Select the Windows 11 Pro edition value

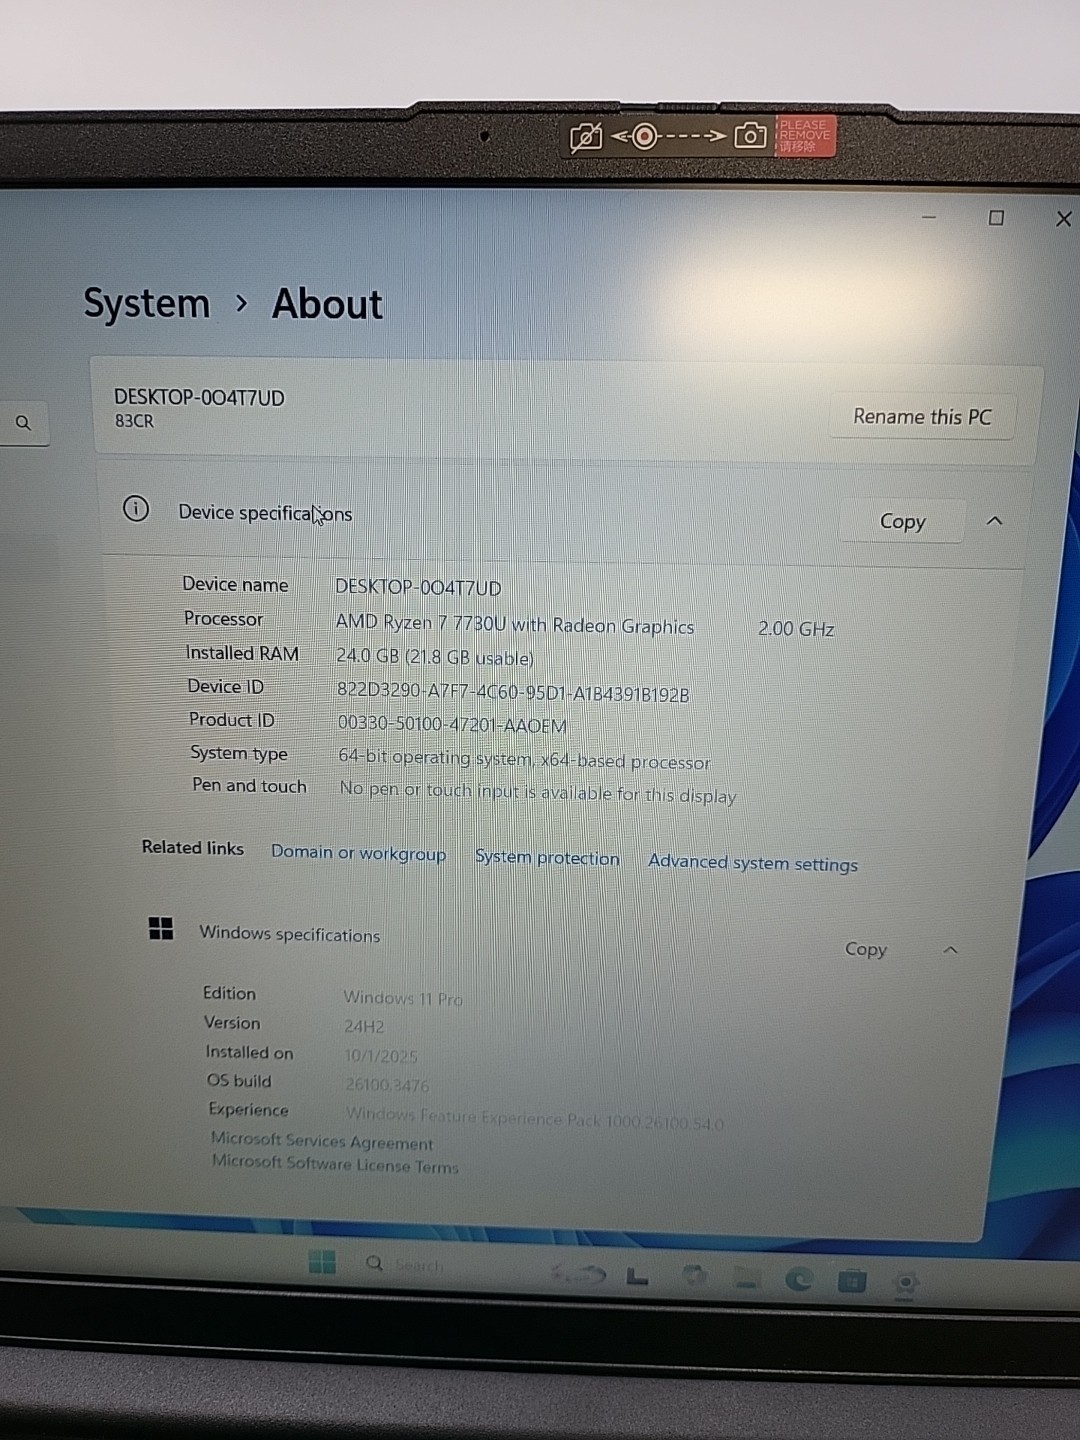pyautogui.click(x=403, y=998)
